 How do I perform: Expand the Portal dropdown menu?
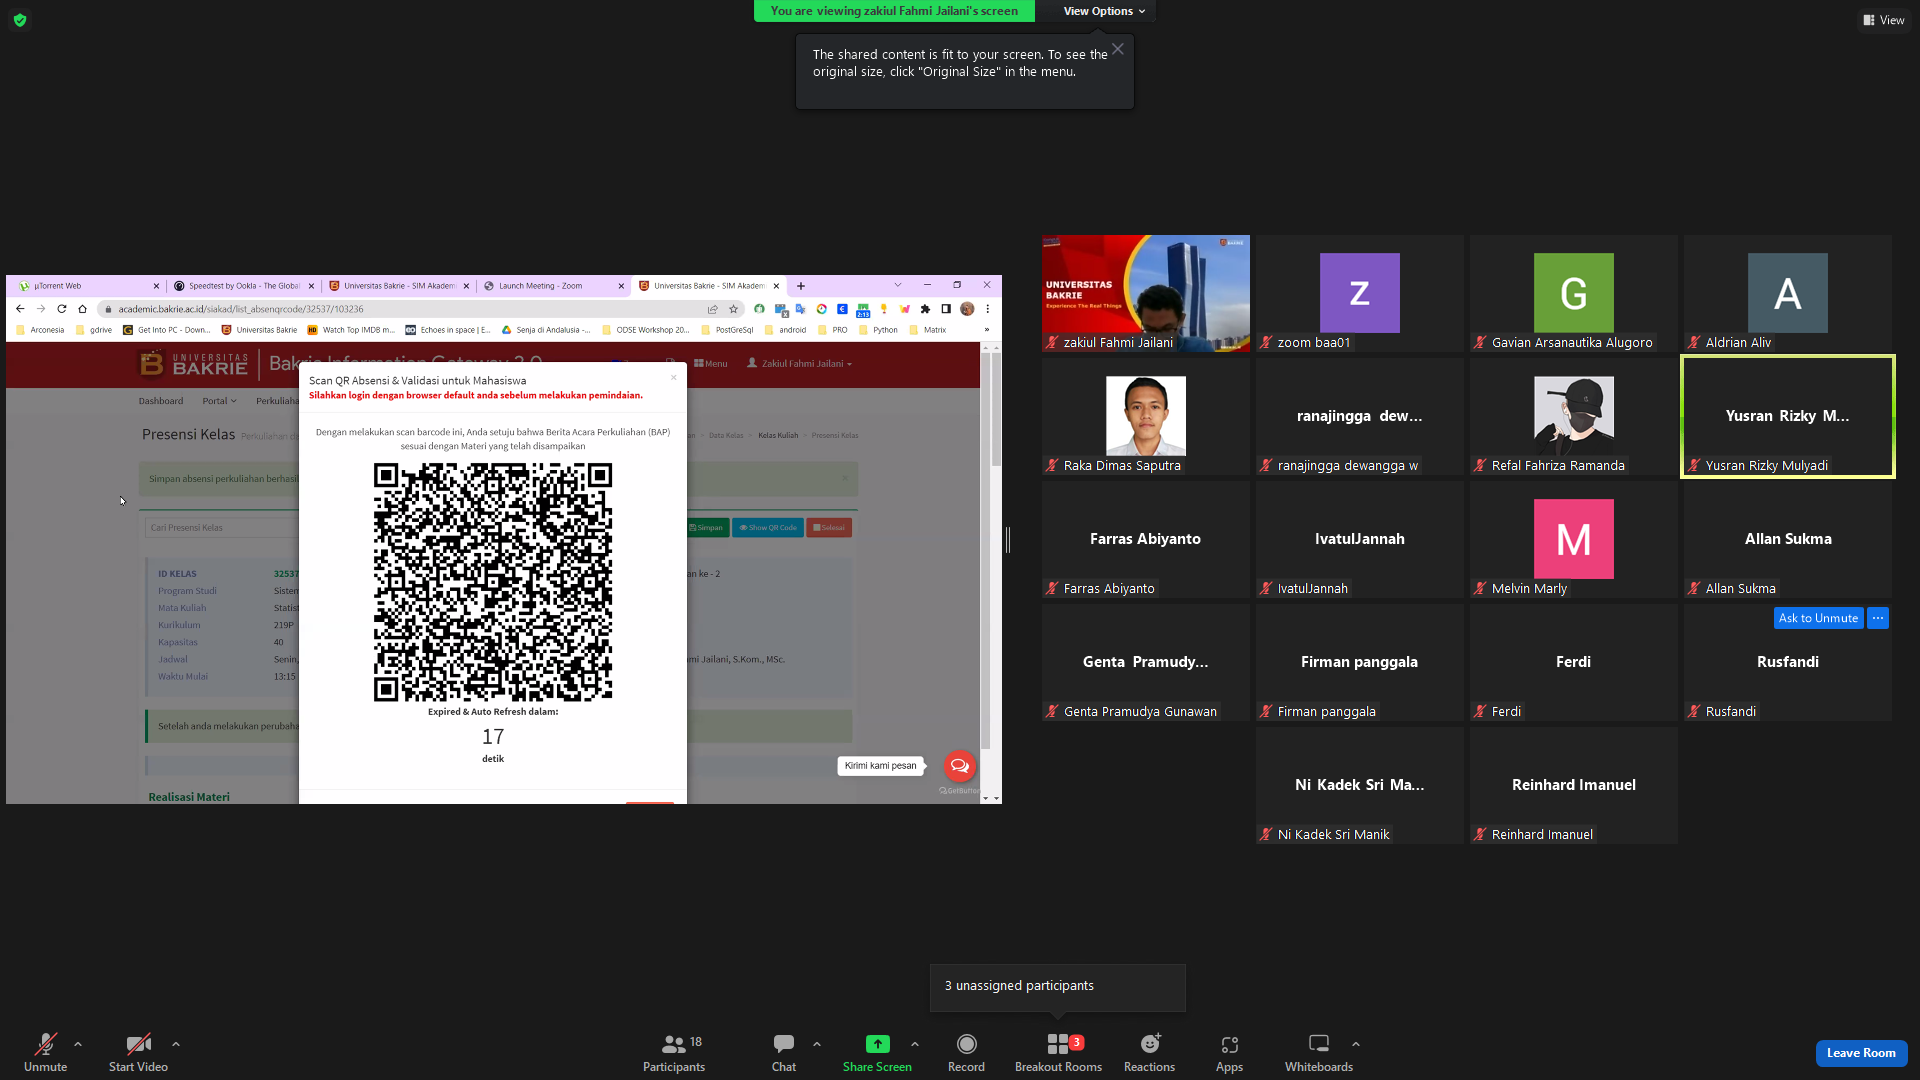point(219,401)
